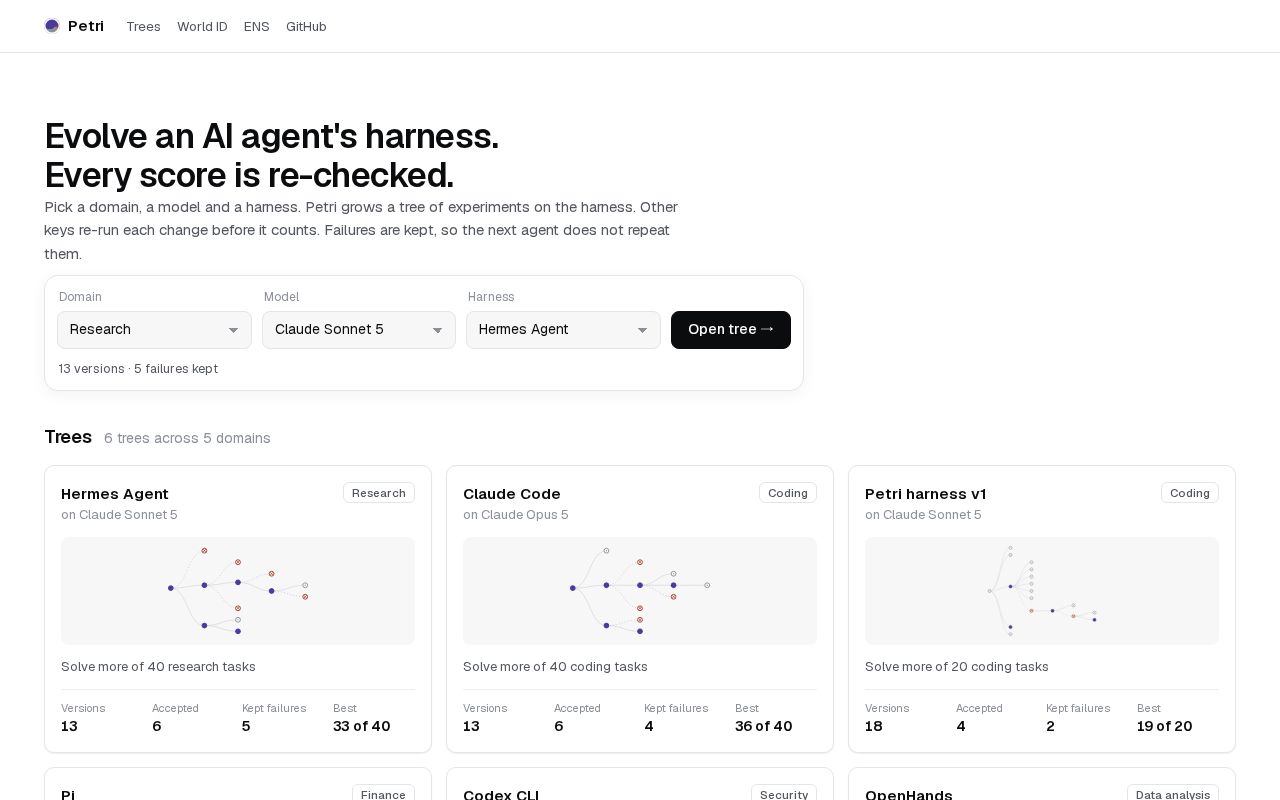The height and width of the screenshot is (800, 1280).
Task: Click Best value '36 of 40'
Action: (764, 726)
